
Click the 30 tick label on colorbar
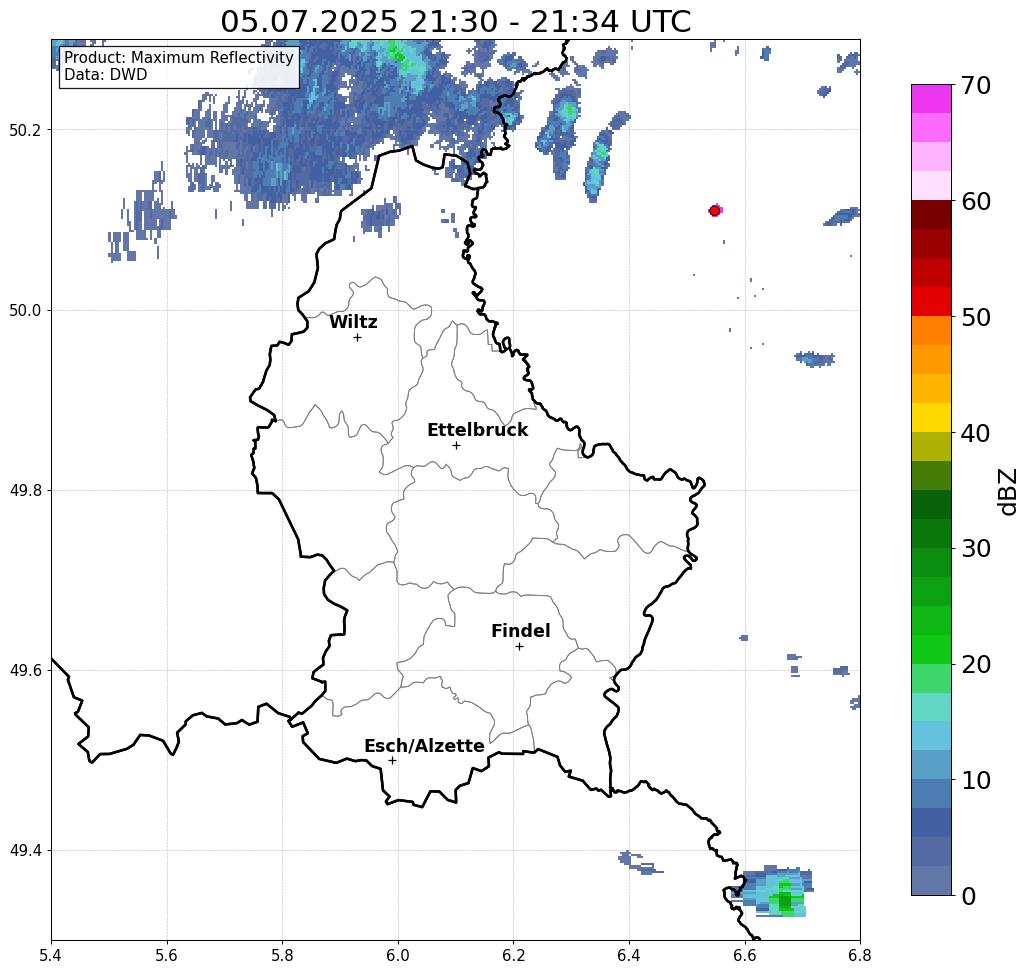click(x=976, y=548)
